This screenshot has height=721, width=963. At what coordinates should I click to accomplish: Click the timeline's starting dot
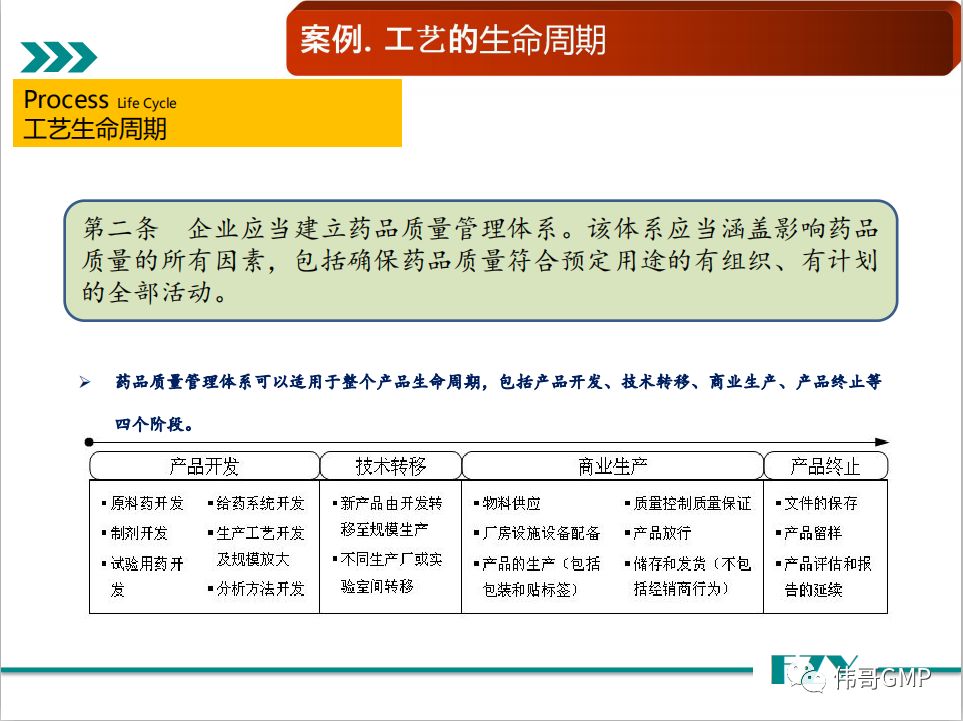[x=89, y=441]
